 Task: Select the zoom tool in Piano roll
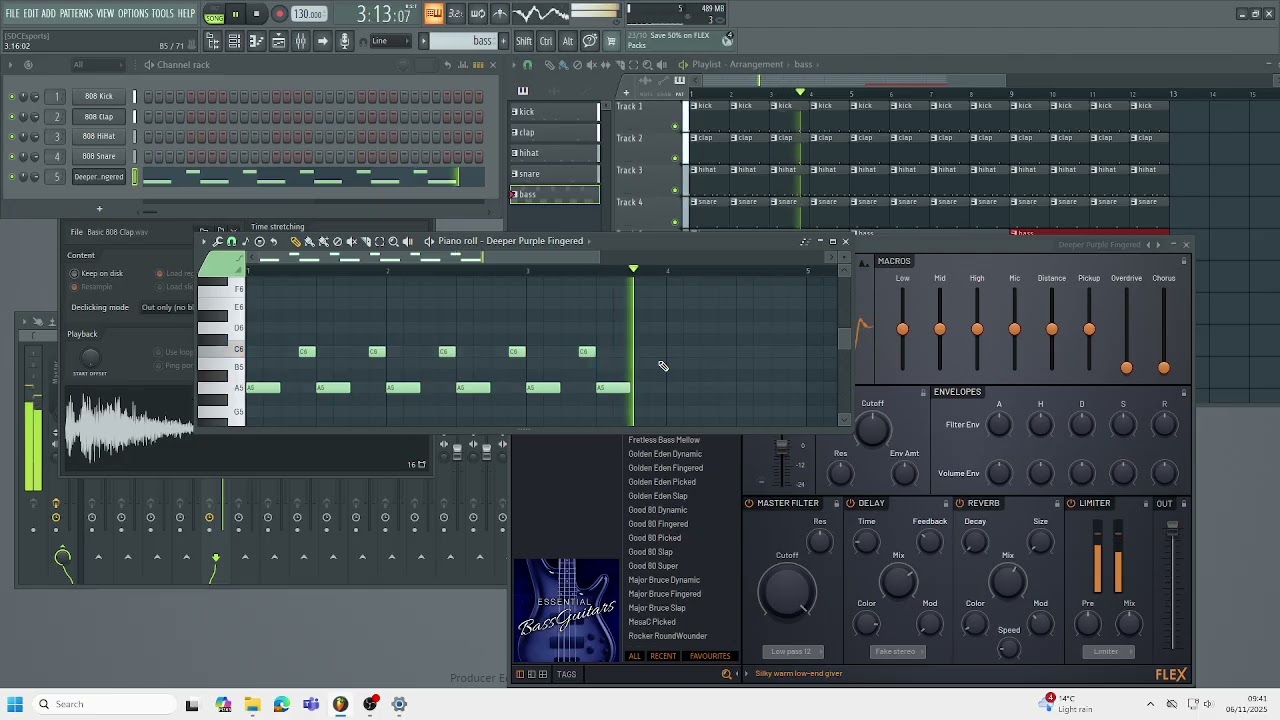pyautogui.click(x=393, y=241)
